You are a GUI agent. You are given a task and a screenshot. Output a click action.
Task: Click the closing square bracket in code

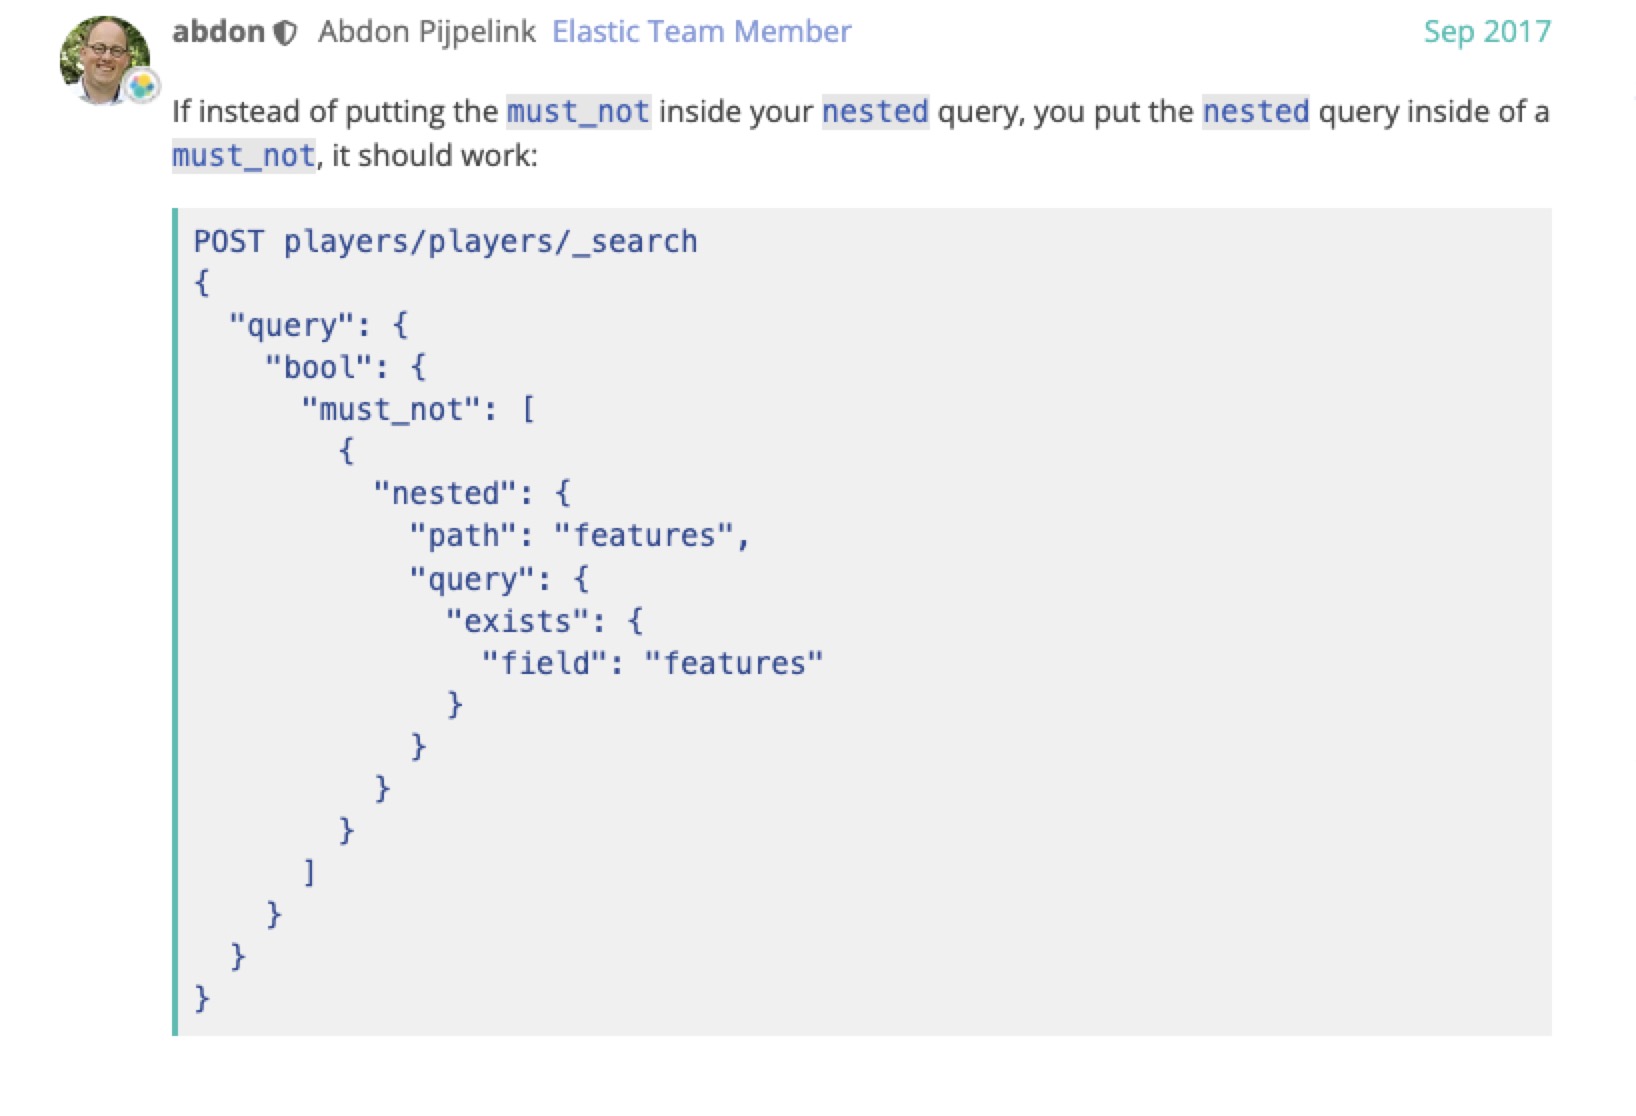point(309,873)
